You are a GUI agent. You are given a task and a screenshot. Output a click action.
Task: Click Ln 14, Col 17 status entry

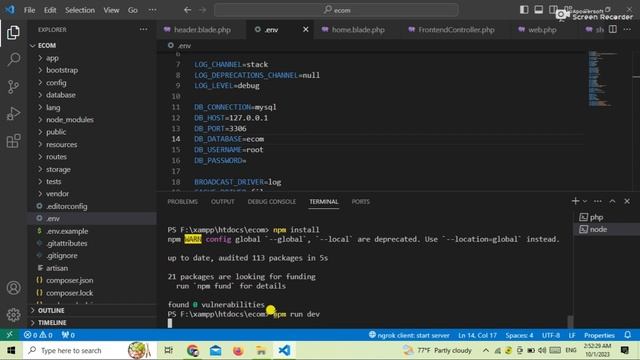[x=477, y=335]
